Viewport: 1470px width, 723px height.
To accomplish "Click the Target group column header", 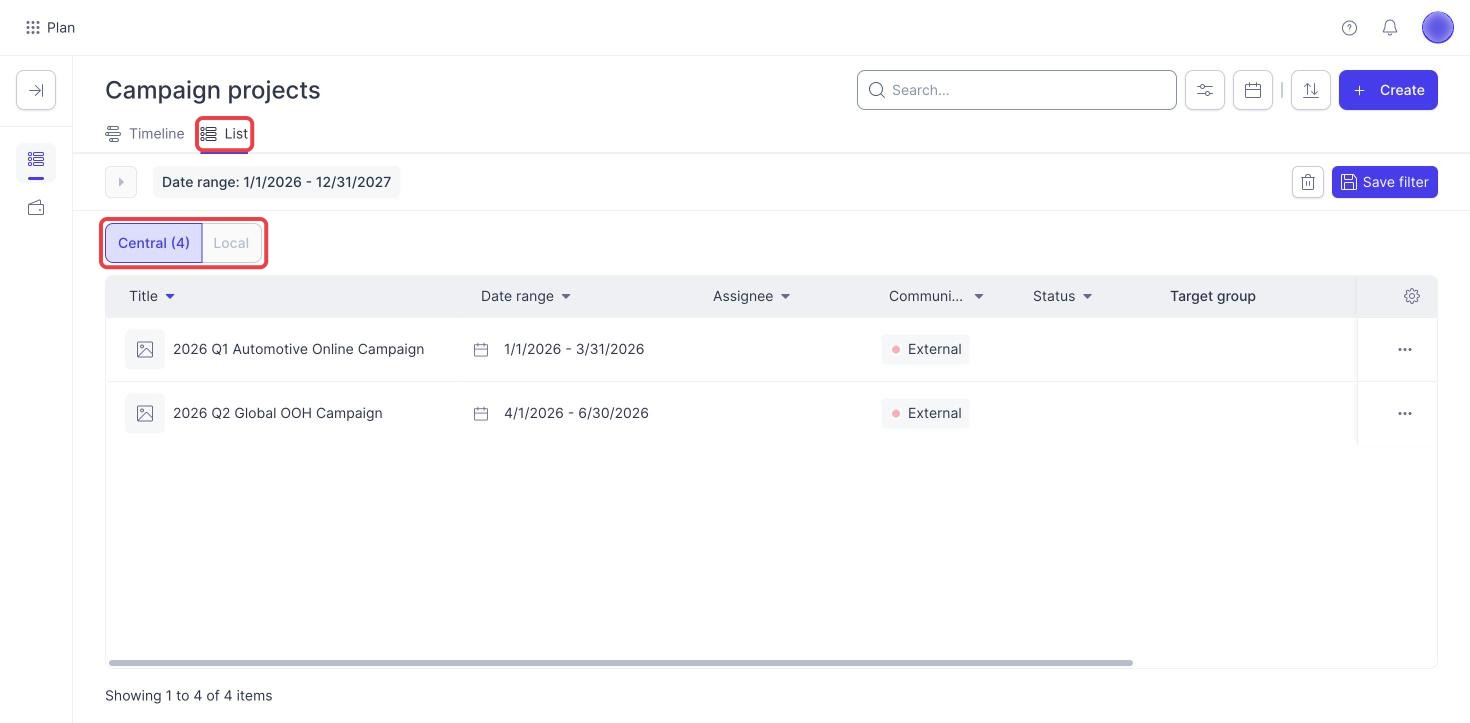I will coord(1213,296).
